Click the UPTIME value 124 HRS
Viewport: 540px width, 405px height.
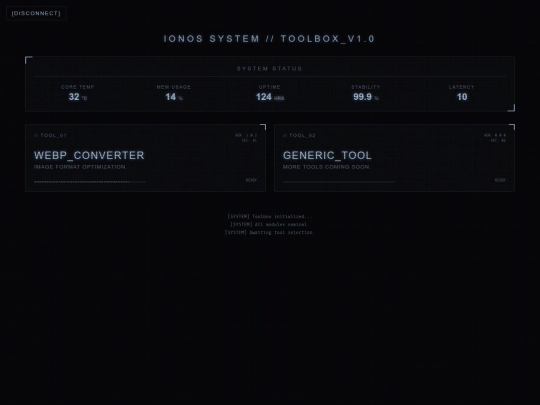(x=270, y=97)
